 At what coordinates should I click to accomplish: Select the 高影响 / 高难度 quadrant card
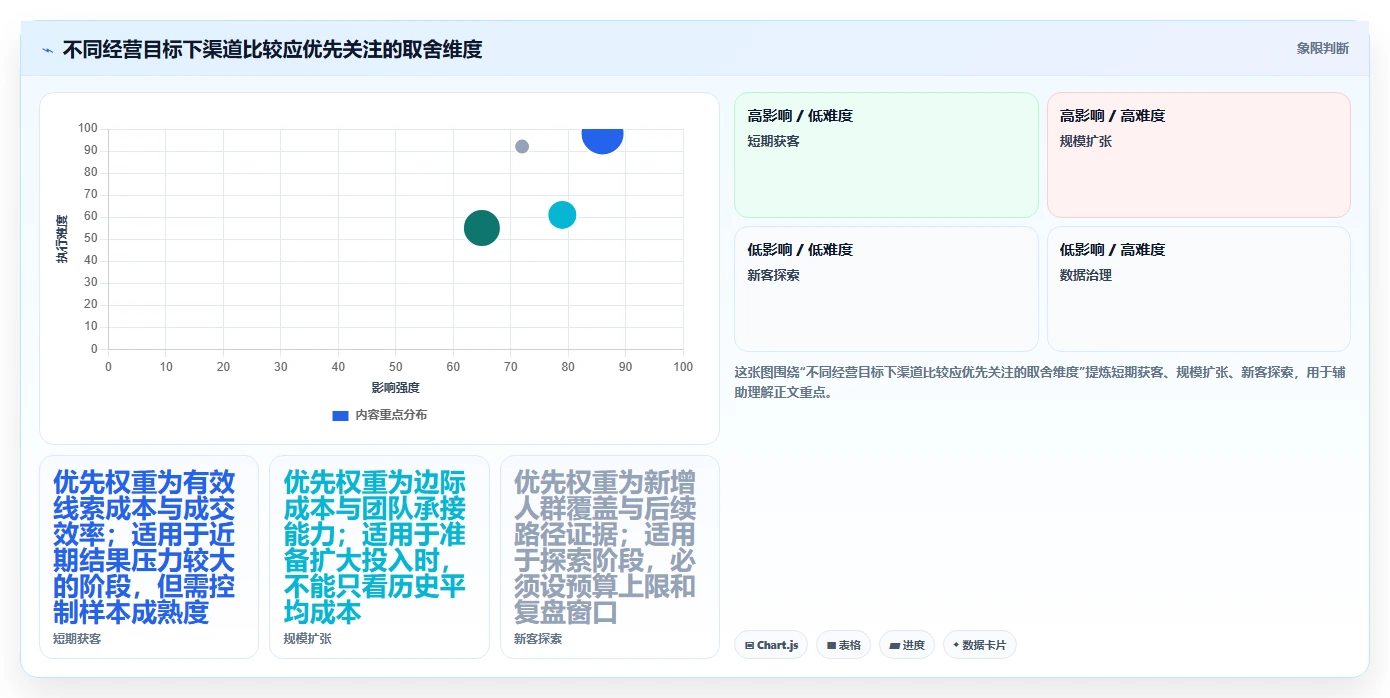[1198, 155]
